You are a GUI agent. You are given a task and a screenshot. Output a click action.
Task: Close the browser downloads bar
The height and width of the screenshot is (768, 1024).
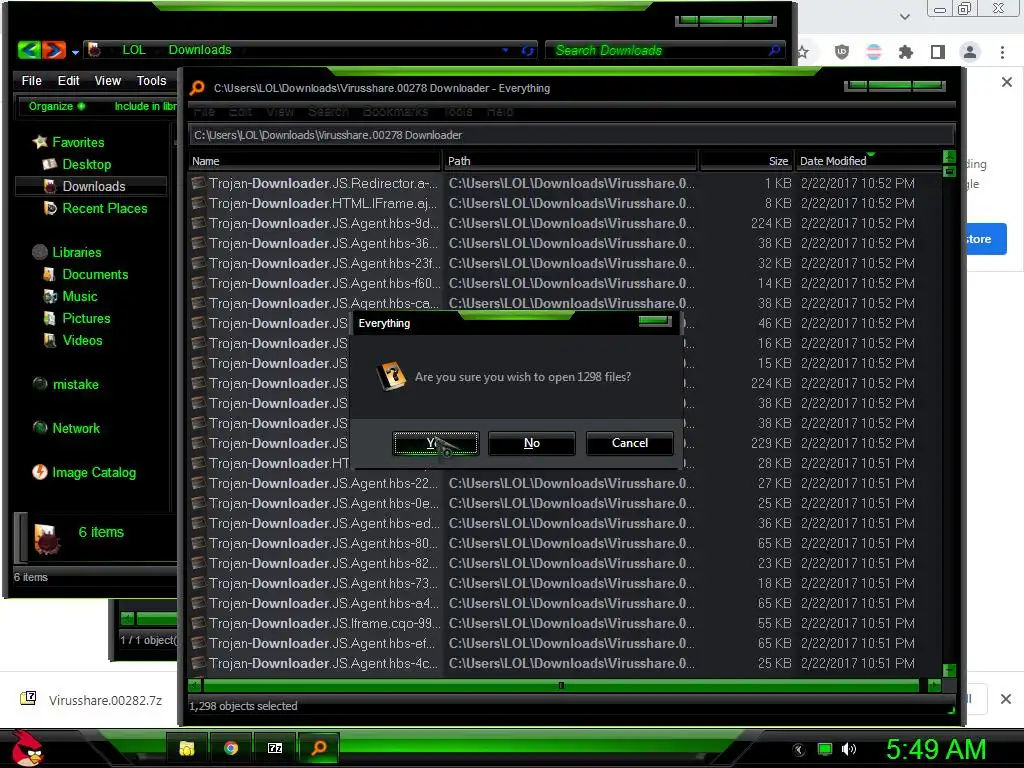point(1006,699)
